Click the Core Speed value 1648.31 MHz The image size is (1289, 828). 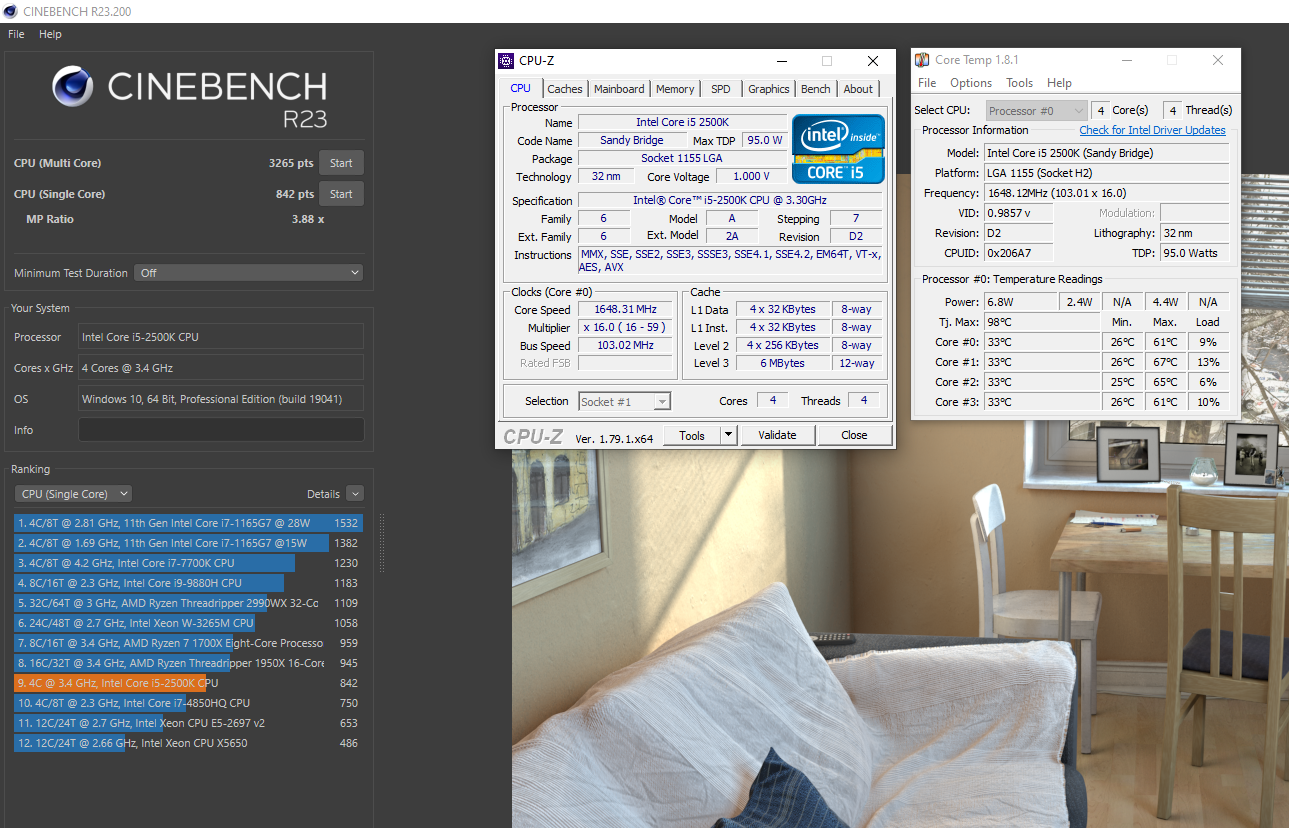626,310
